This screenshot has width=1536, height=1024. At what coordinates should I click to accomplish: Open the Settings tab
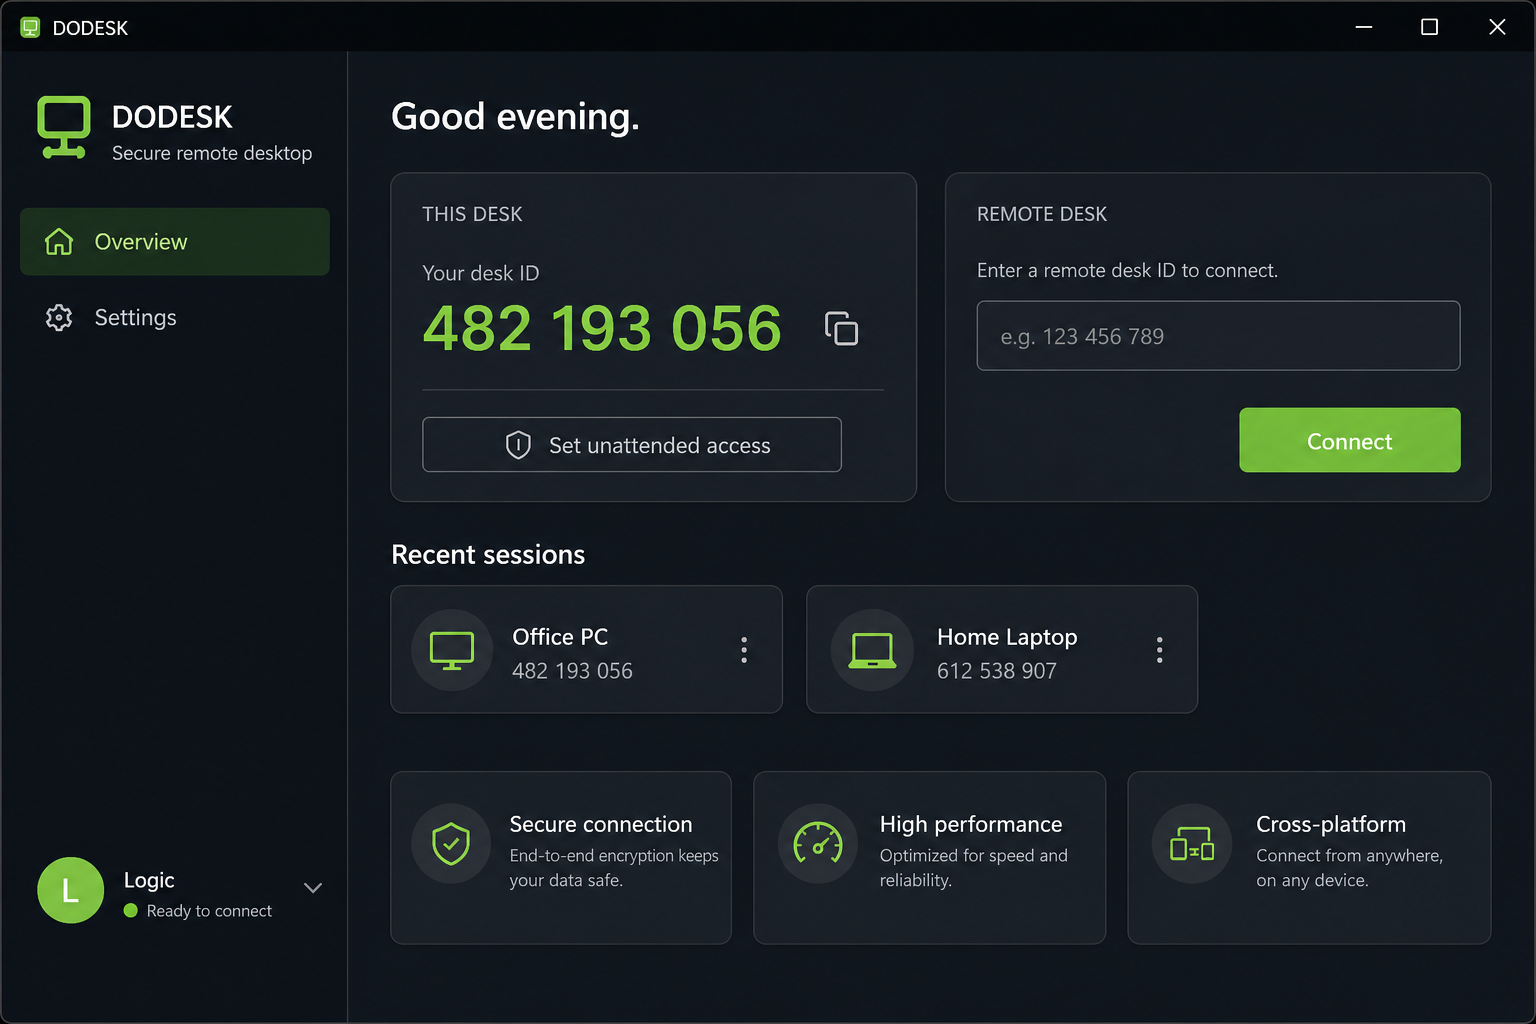[175, 318]
